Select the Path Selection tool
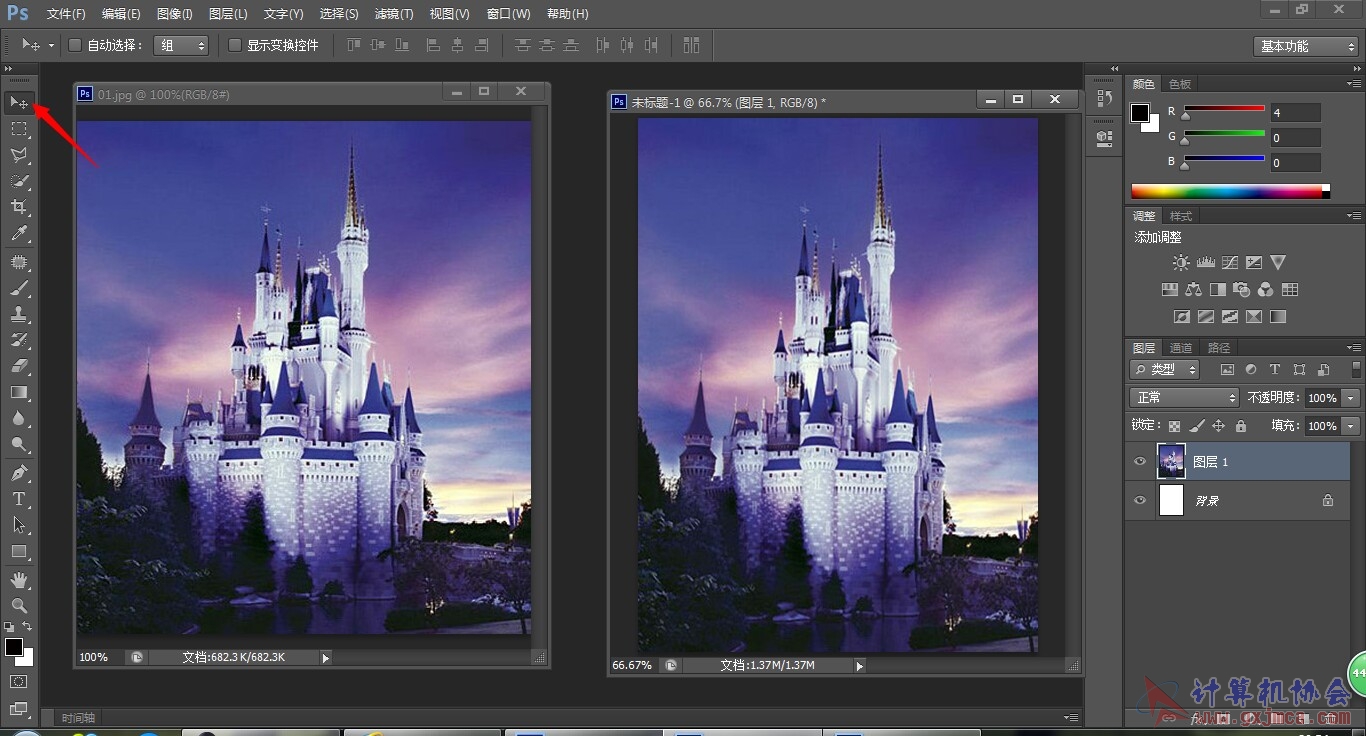1366x736 pixels. 19,524
